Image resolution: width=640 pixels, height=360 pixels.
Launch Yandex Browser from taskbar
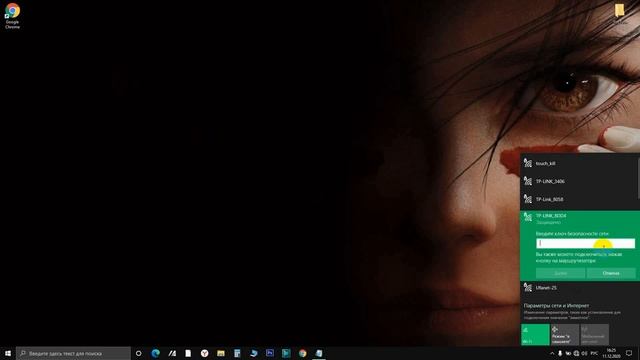pyautogui.click(x=204, y=353)
